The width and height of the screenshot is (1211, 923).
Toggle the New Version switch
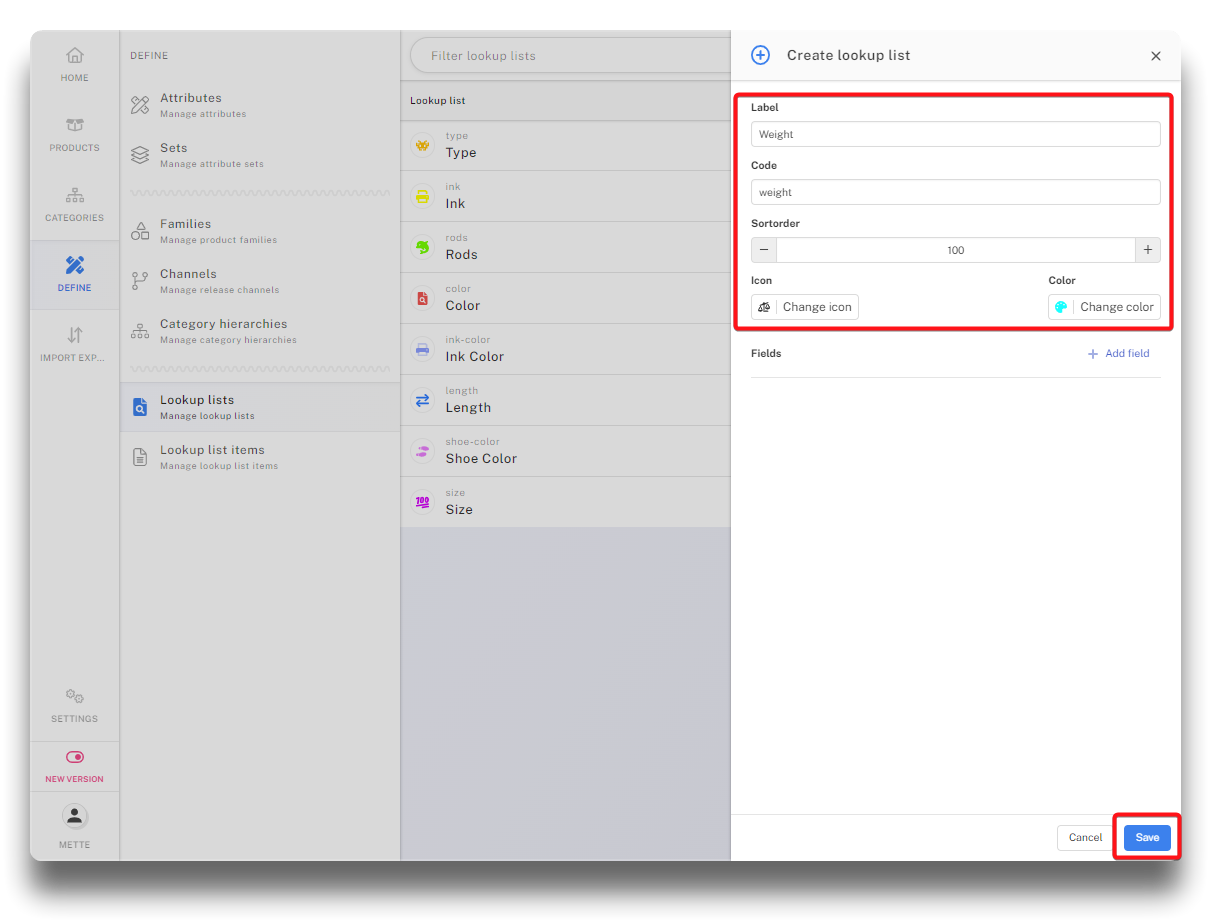[x=74, y=758]
